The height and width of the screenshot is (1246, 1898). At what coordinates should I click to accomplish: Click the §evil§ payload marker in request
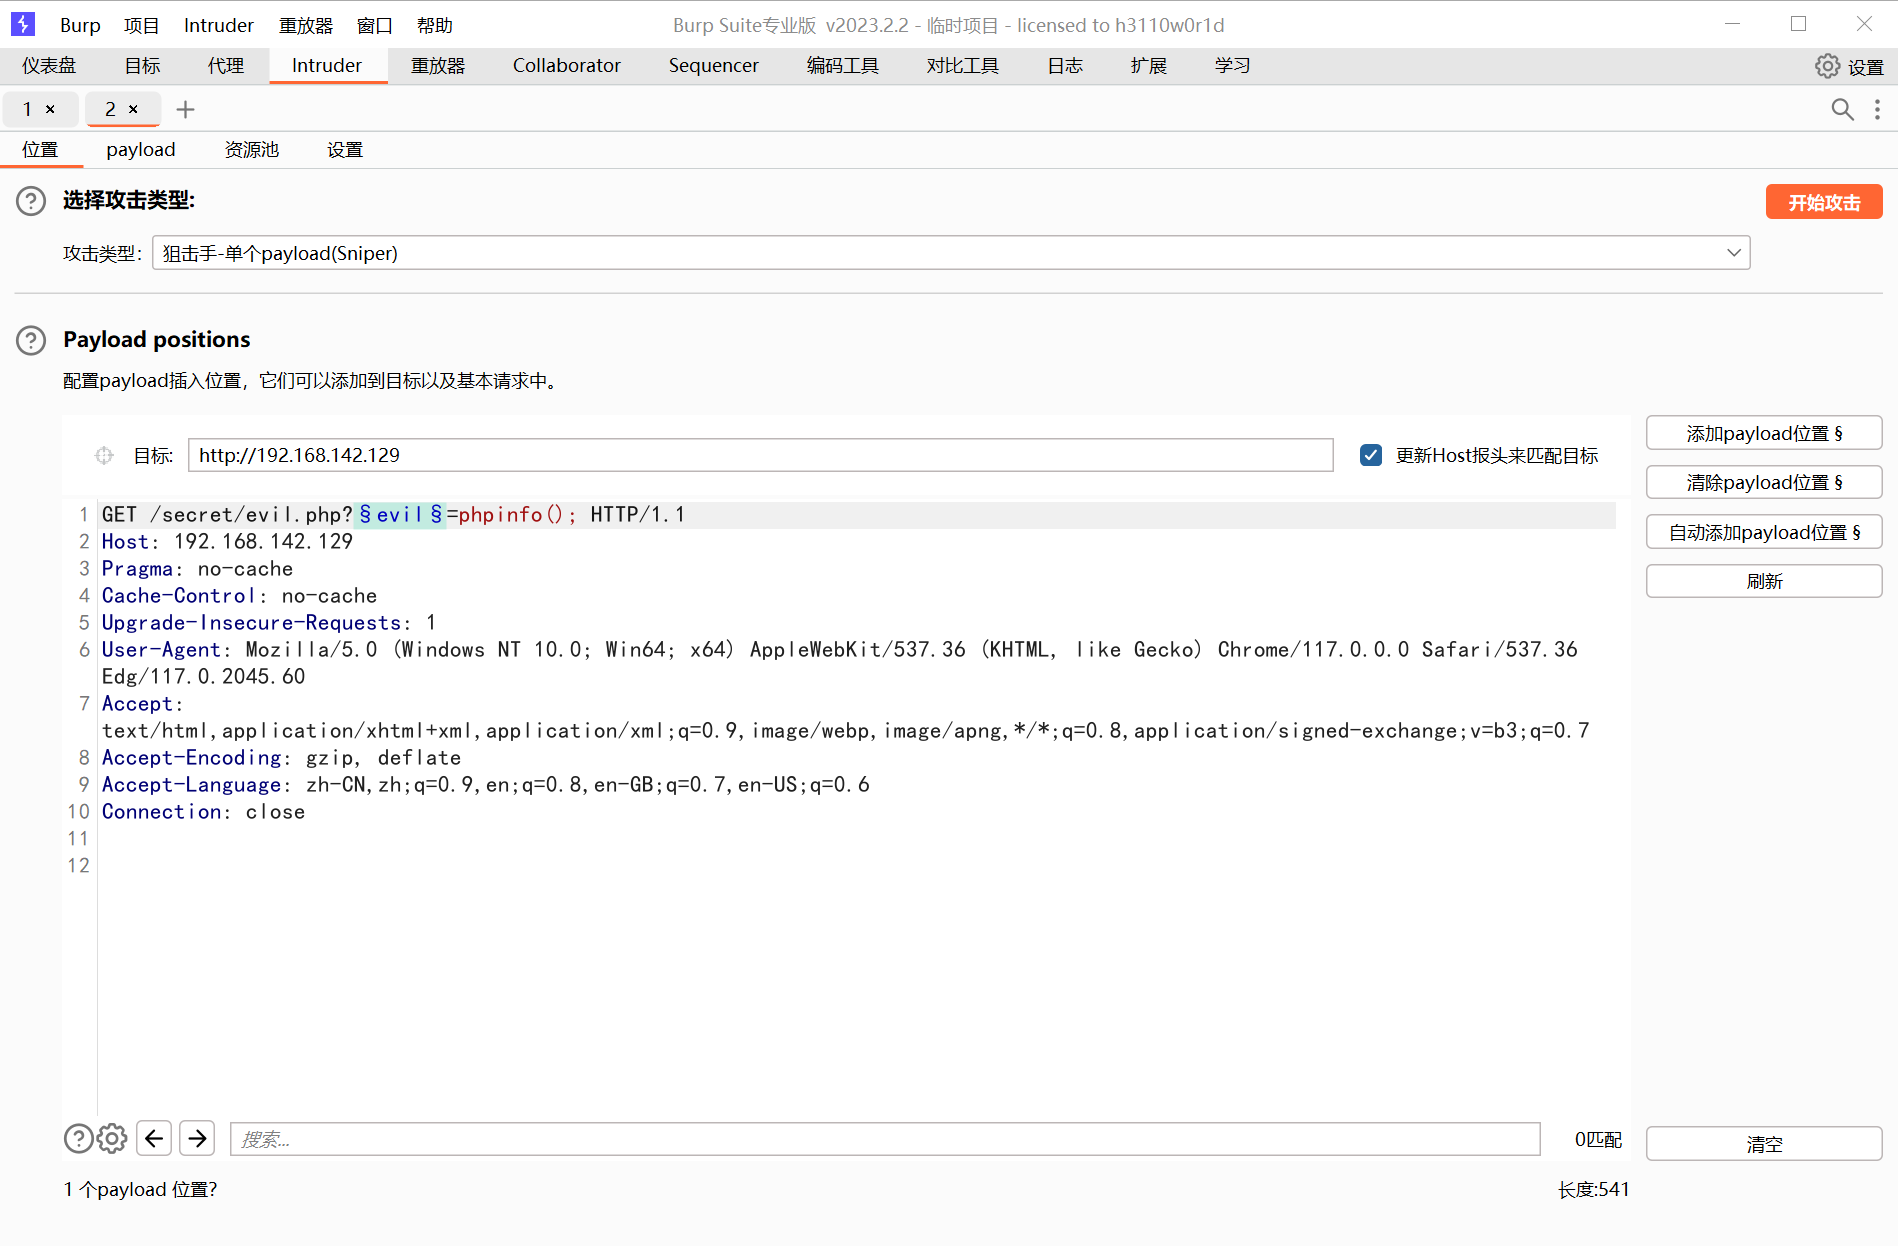pos(401,515)
